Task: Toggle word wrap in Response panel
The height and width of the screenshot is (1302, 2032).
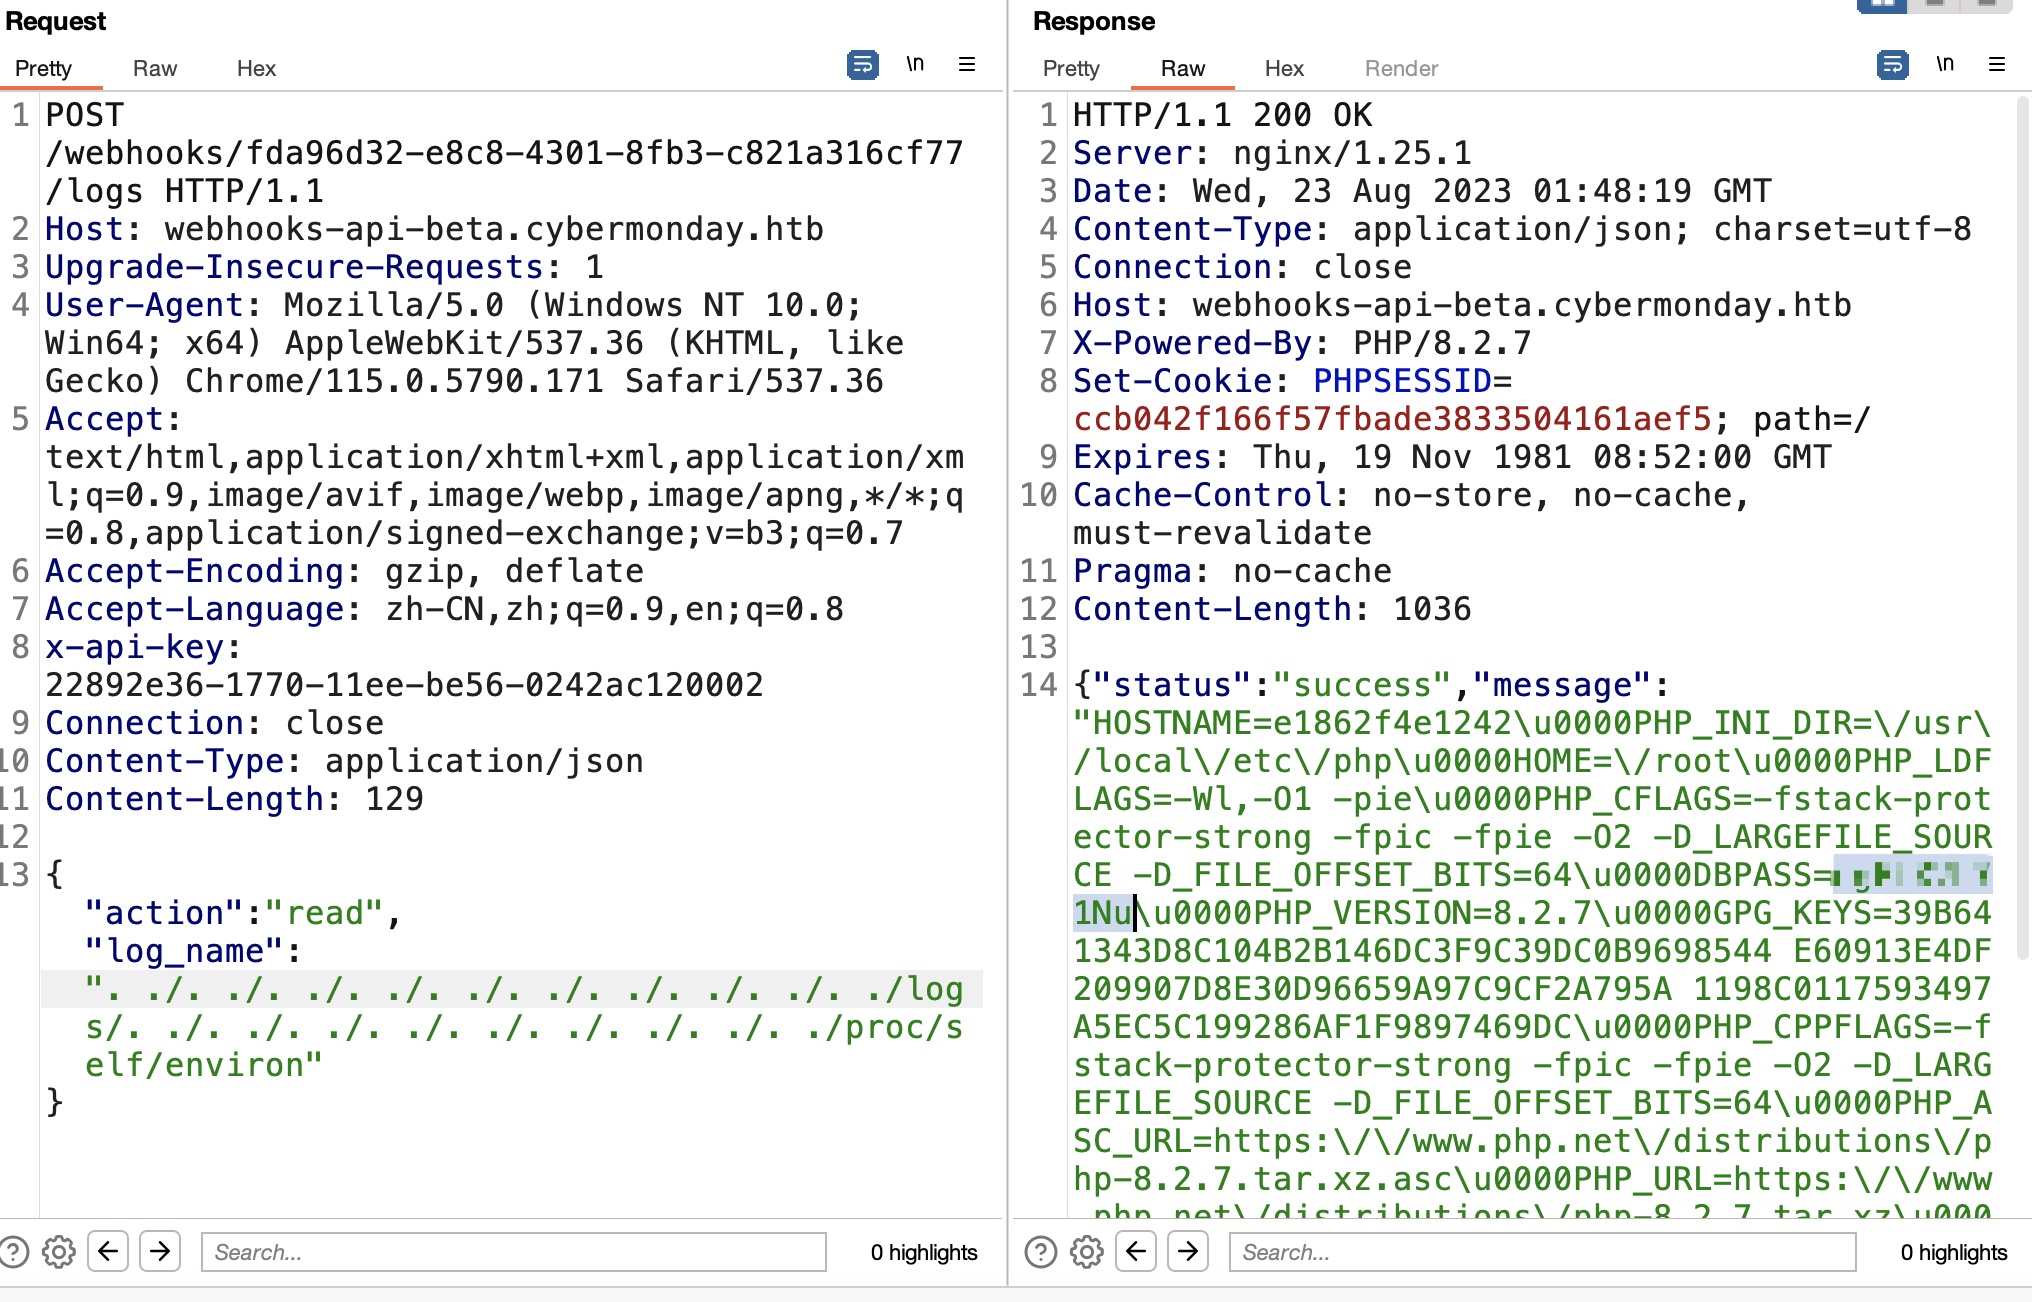Action: [x=1892, y=65]
